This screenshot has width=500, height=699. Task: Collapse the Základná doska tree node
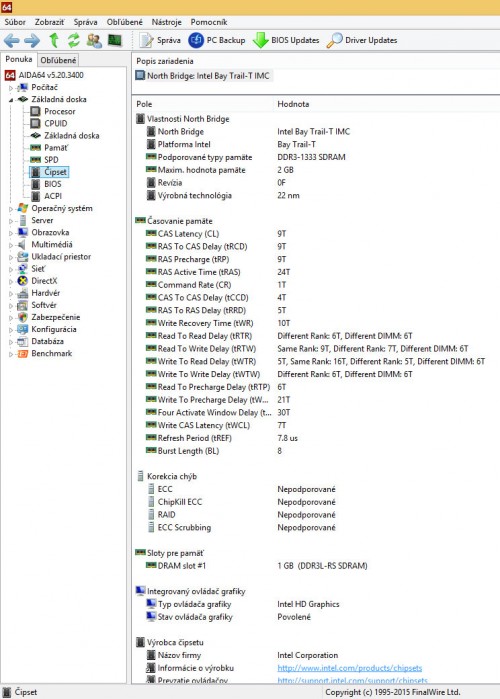11,100
